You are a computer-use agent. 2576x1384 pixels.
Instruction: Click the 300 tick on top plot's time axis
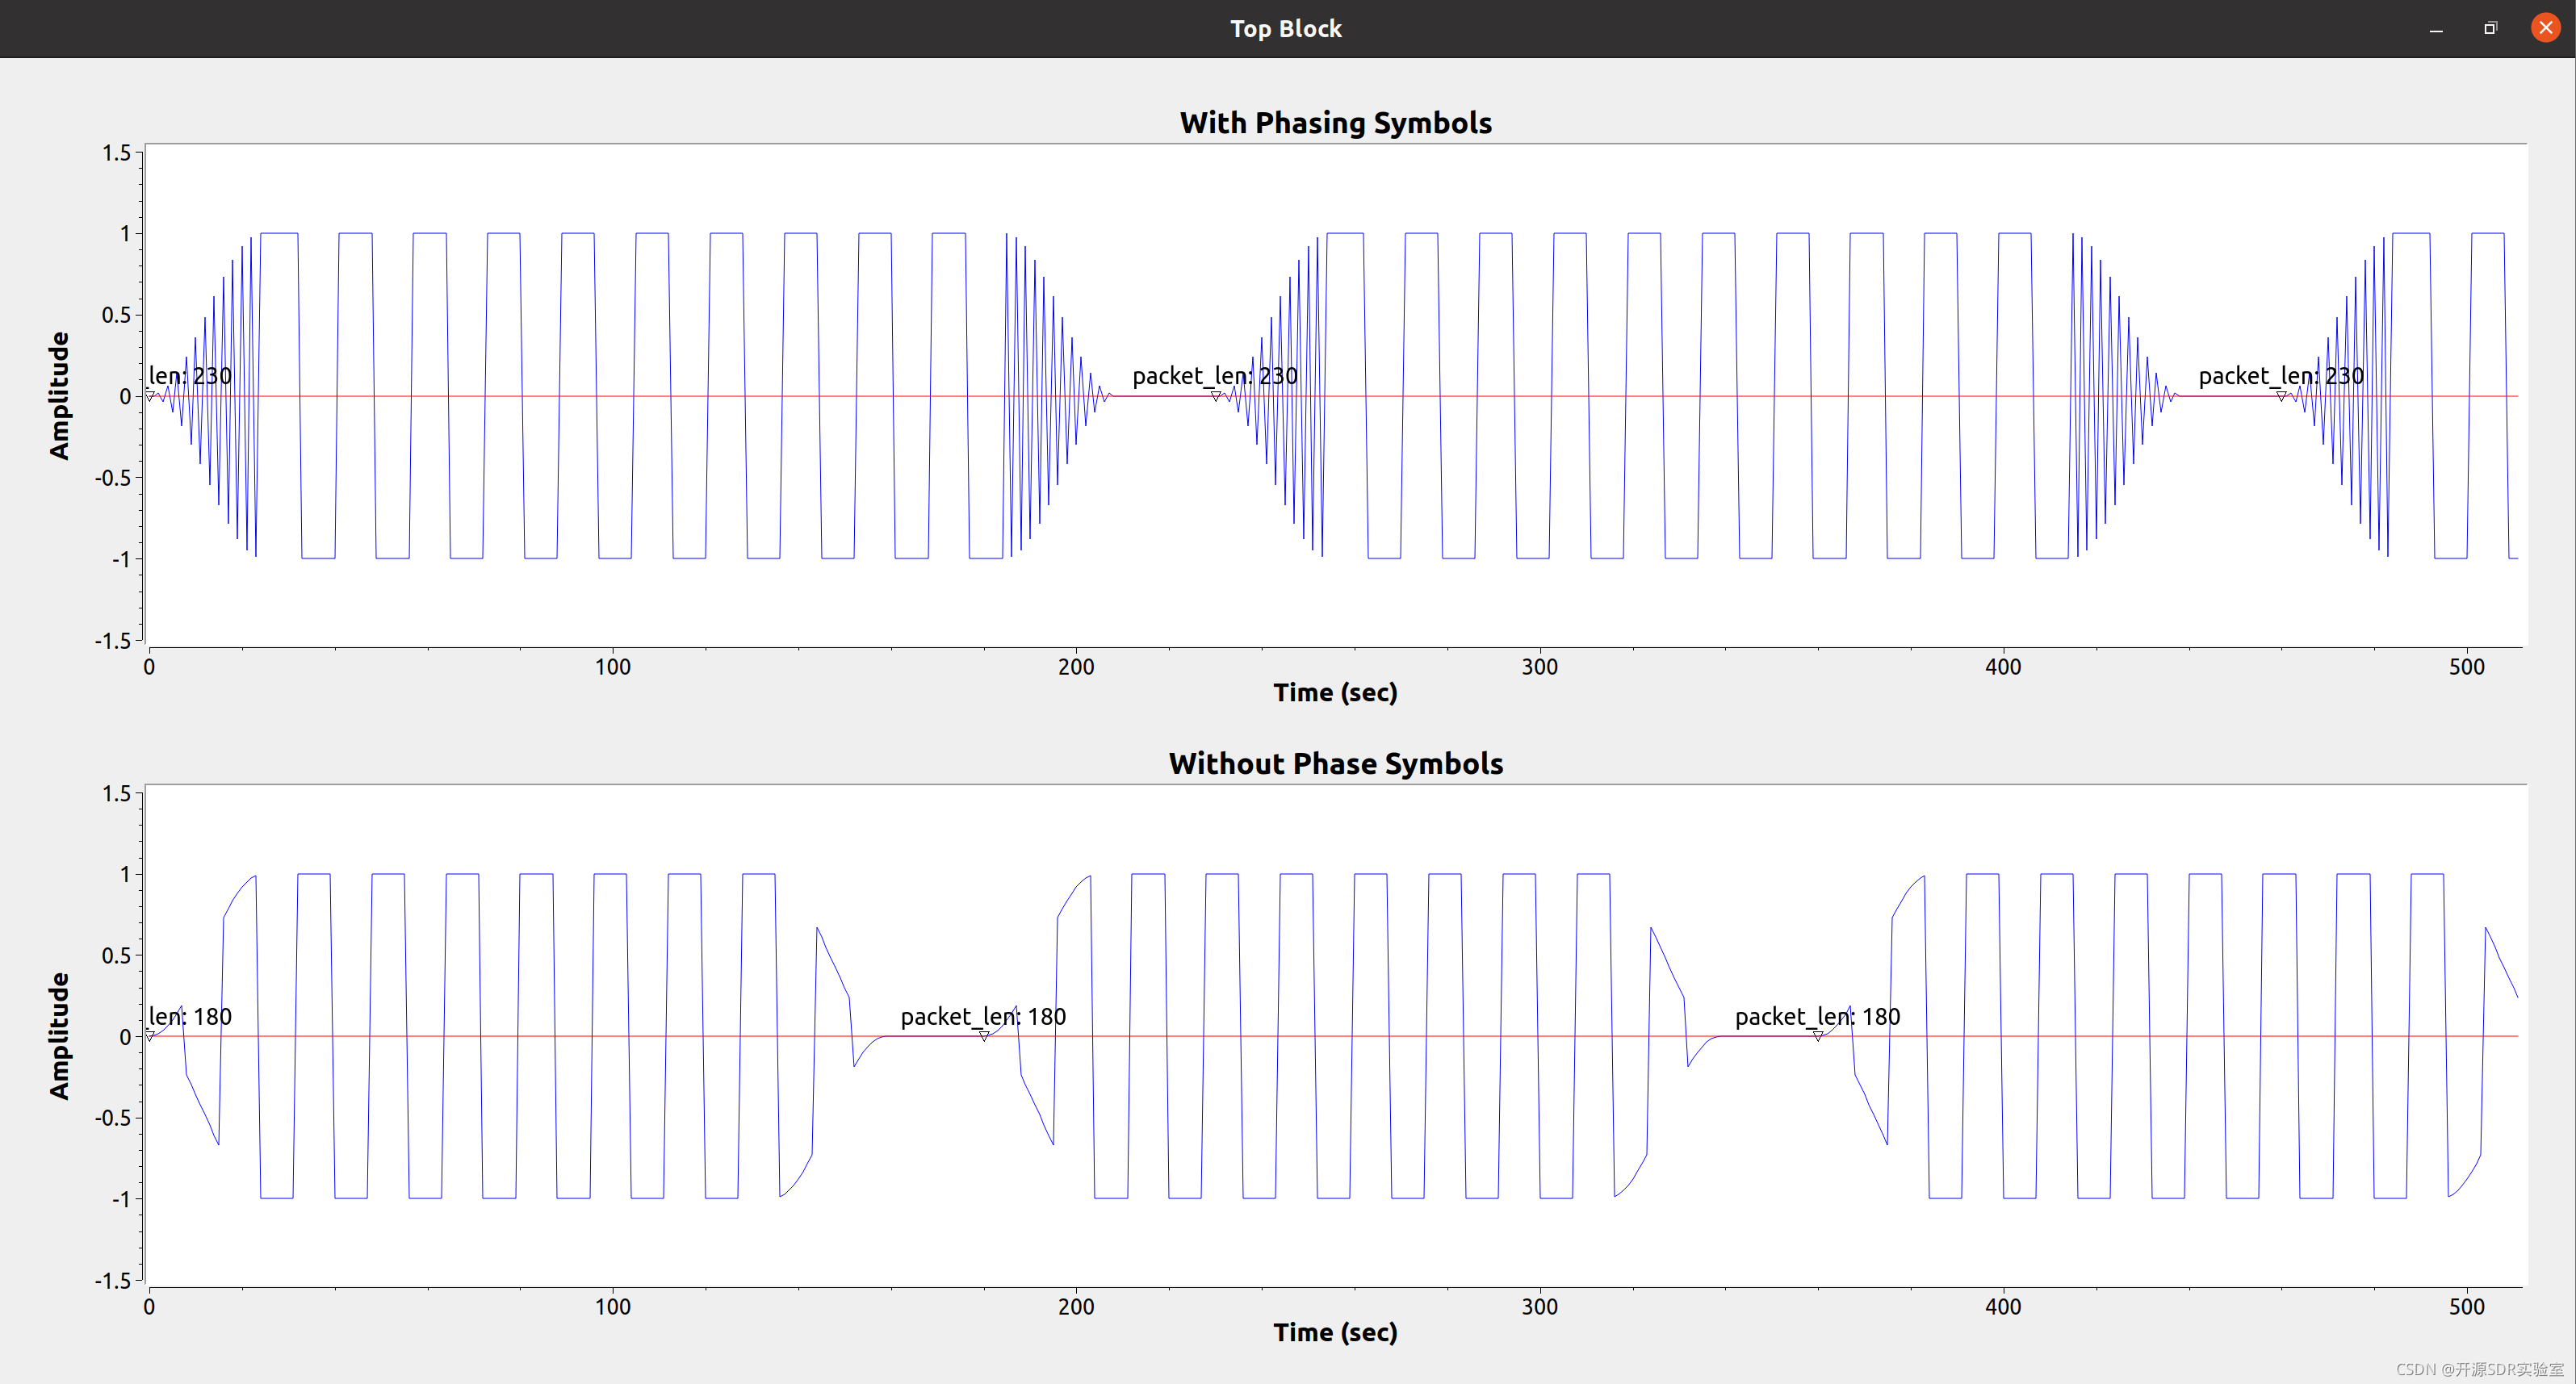click(x=1539, y=667)
